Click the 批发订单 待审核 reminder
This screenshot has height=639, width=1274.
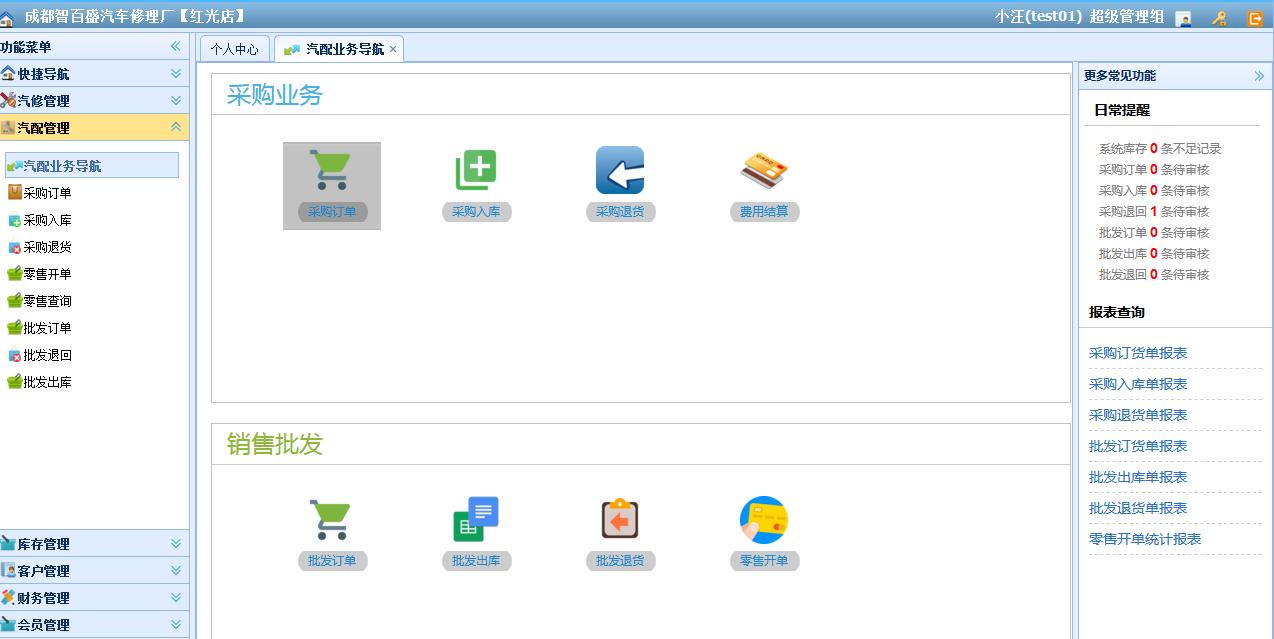1154,232
